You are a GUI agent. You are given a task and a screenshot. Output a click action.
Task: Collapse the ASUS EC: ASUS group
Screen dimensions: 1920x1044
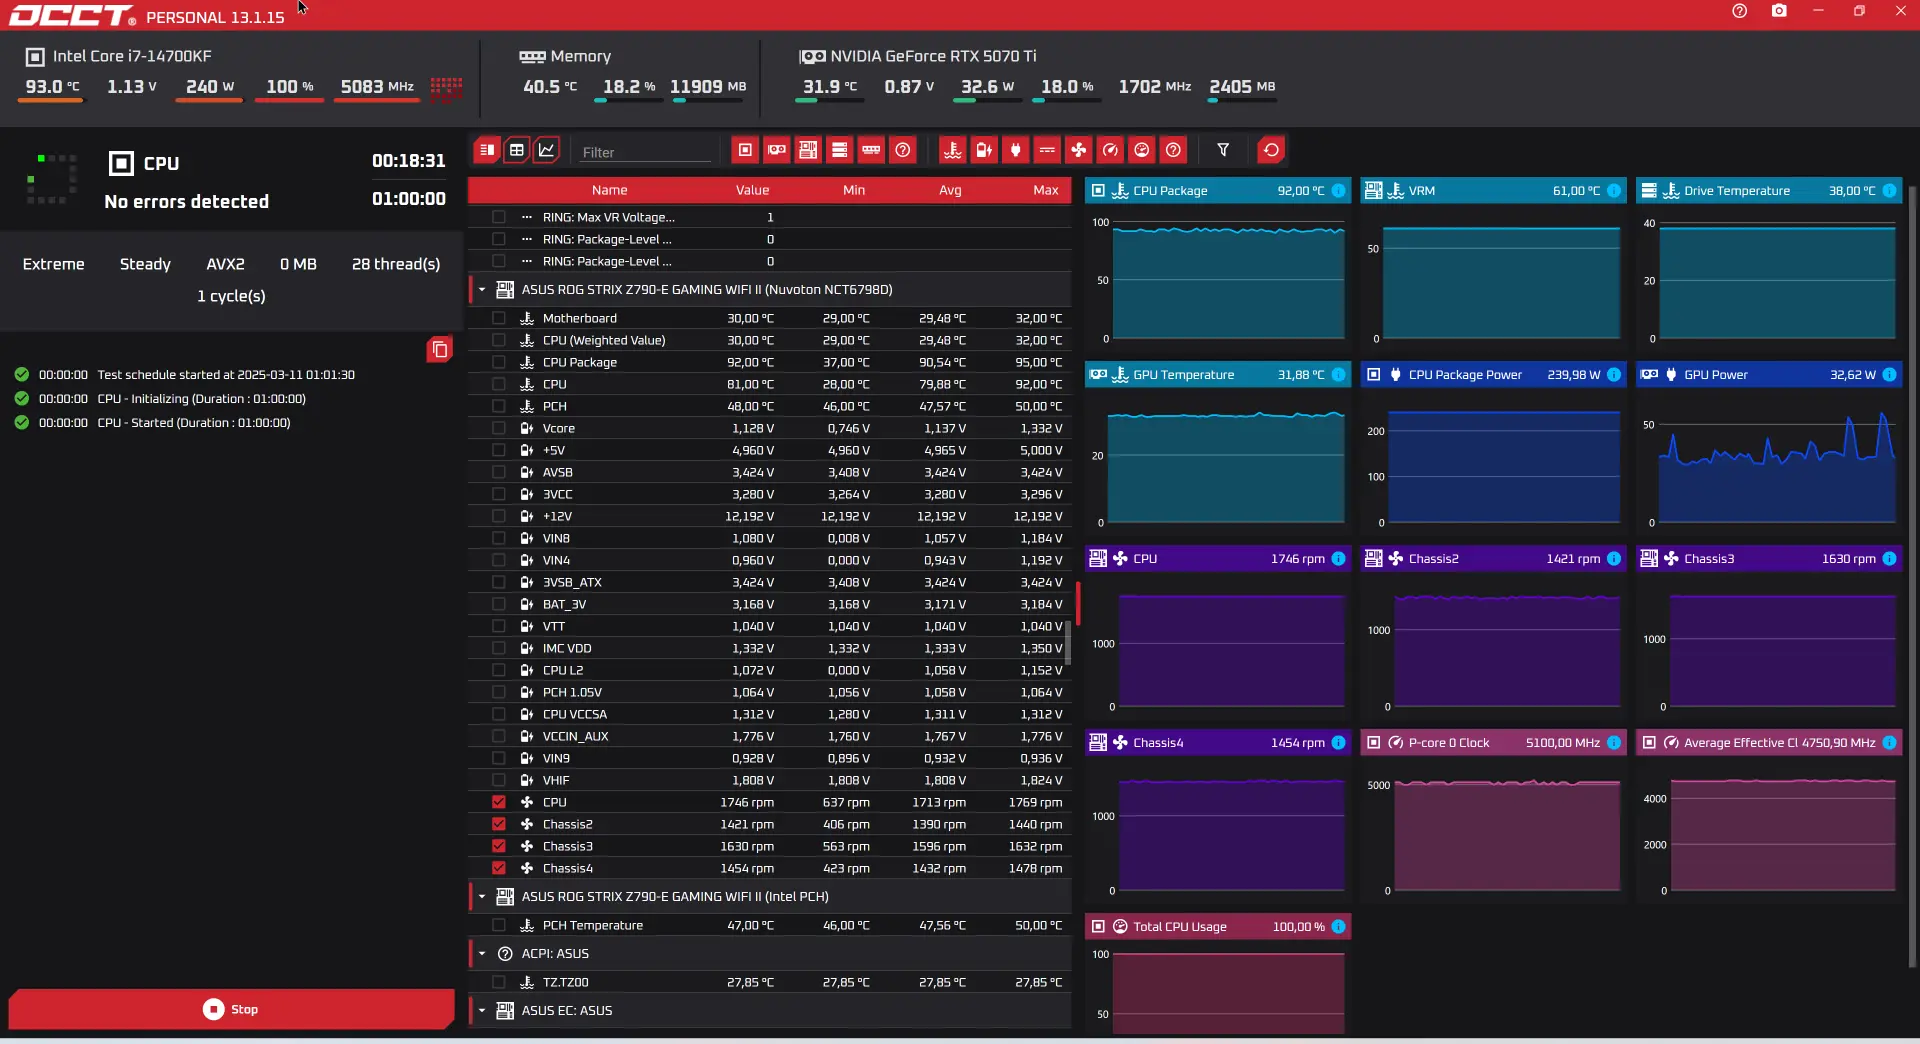(x=482, y=1011)
